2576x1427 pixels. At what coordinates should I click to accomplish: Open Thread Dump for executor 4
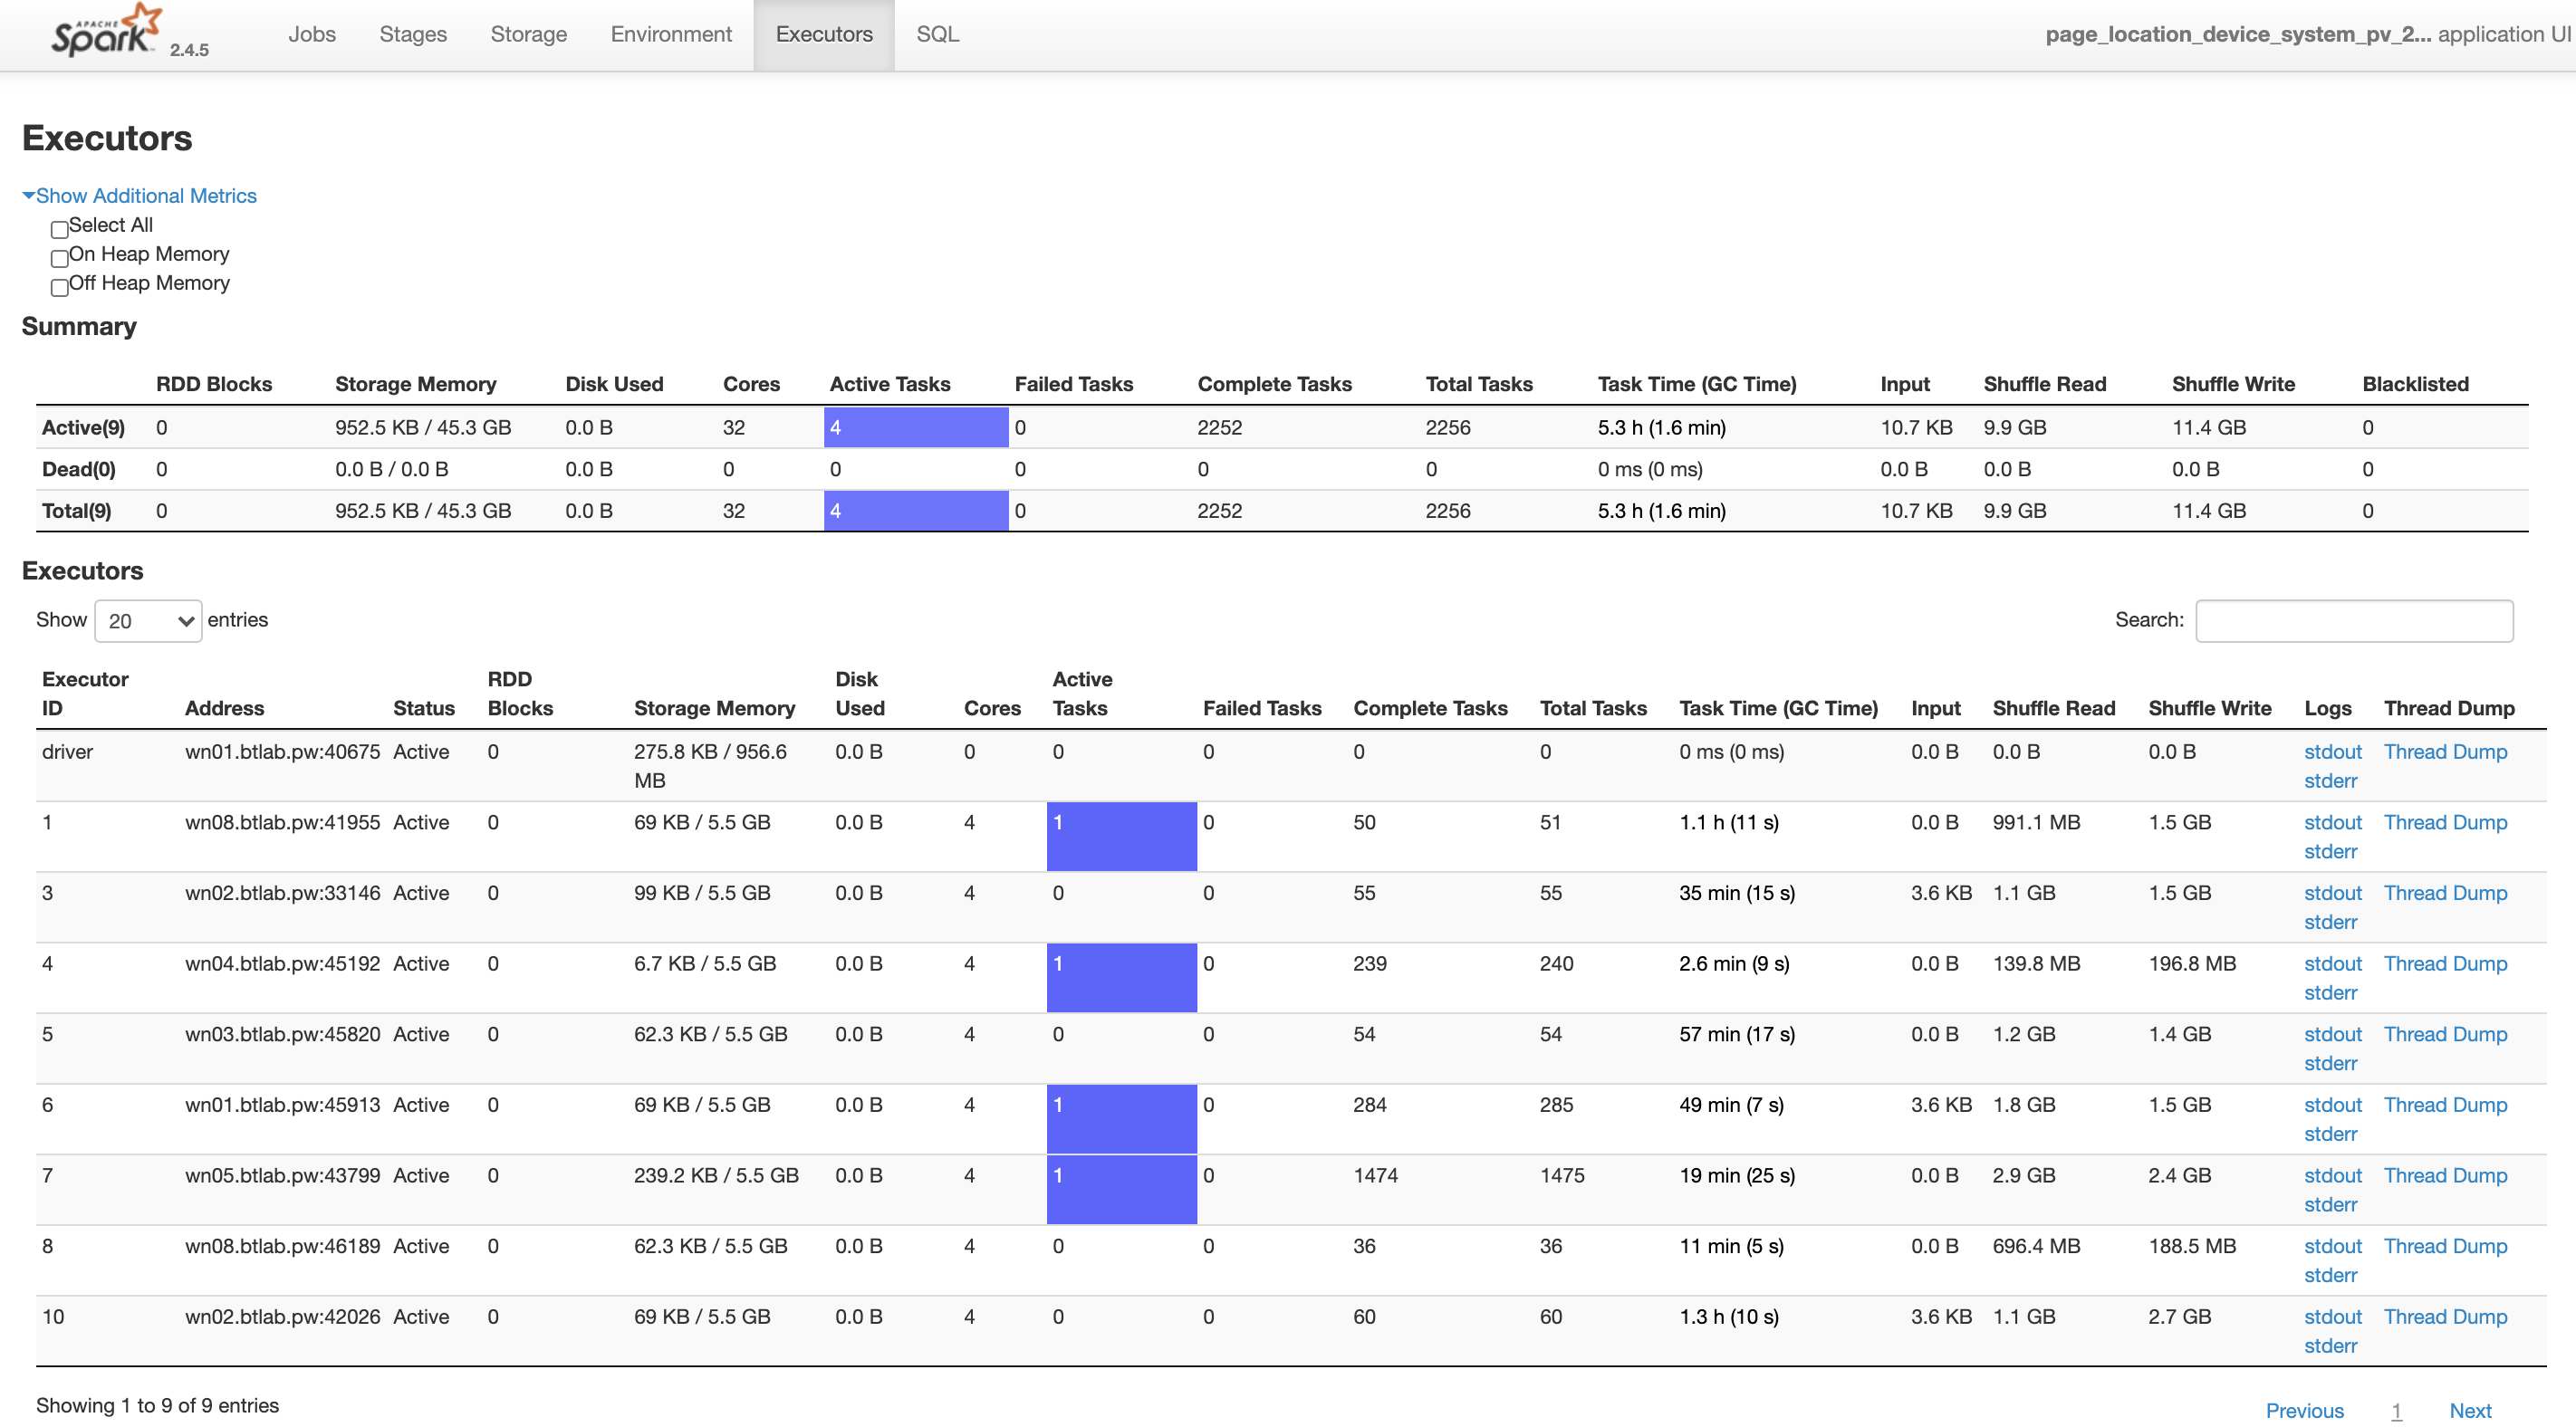click(x=2445, y=964)
